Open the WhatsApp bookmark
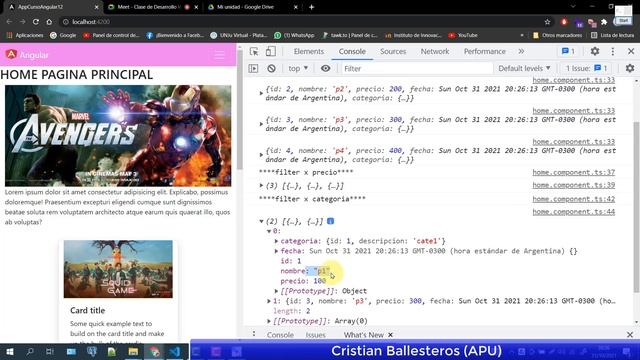This screenshot has height=360, width=640. click(x=294, y=36)
